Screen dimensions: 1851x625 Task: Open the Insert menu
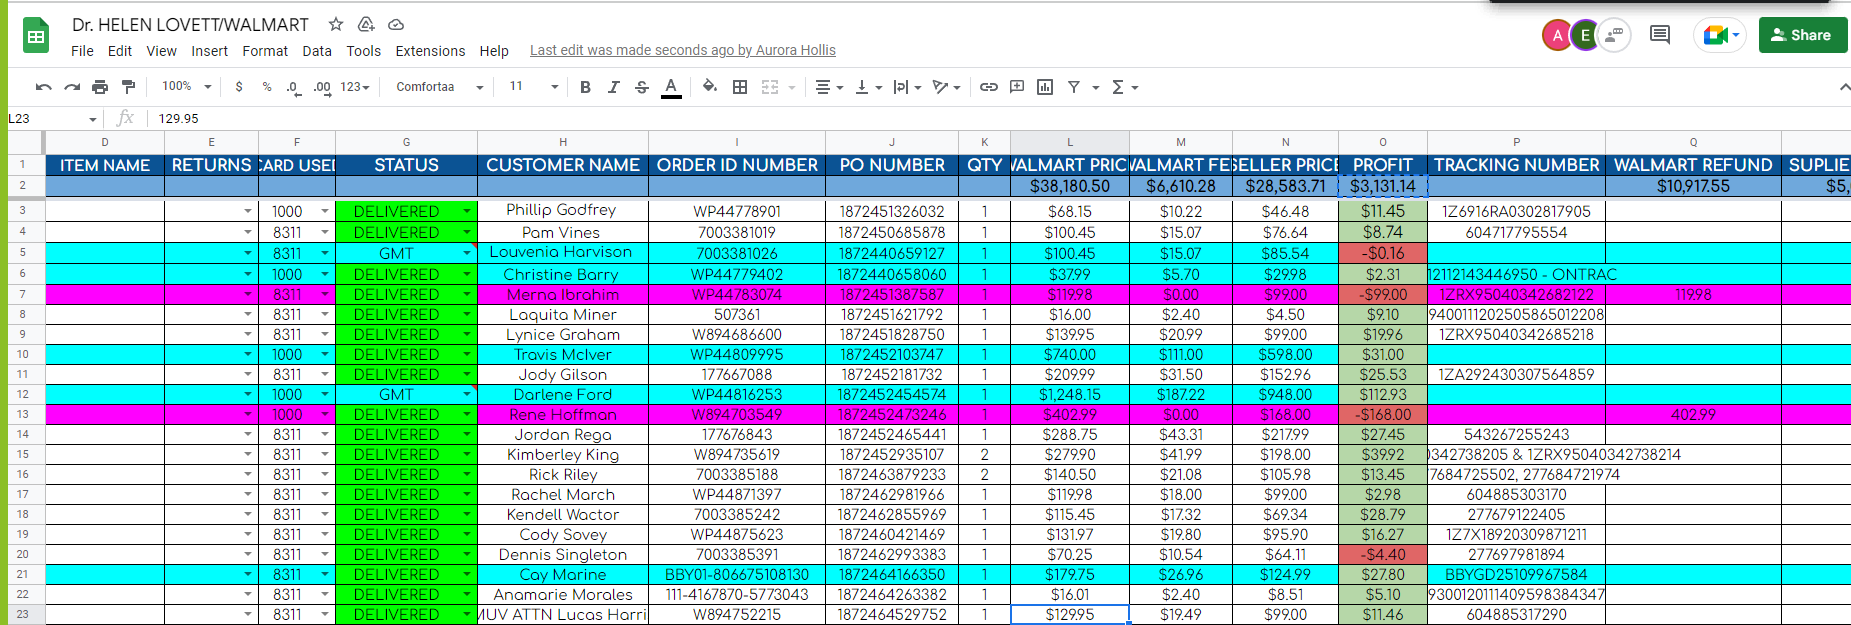click(209, 51)
